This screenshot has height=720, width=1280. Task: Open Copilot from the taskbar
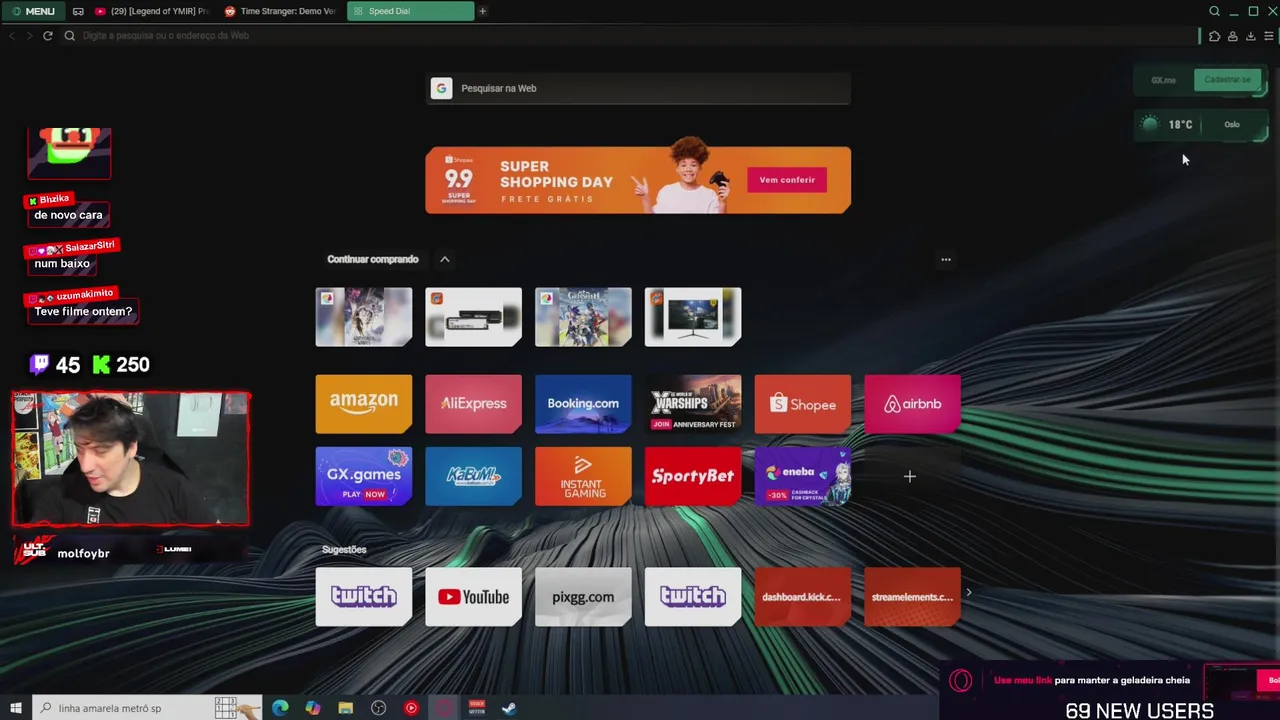pyautogui.click(x=313, y=708)
